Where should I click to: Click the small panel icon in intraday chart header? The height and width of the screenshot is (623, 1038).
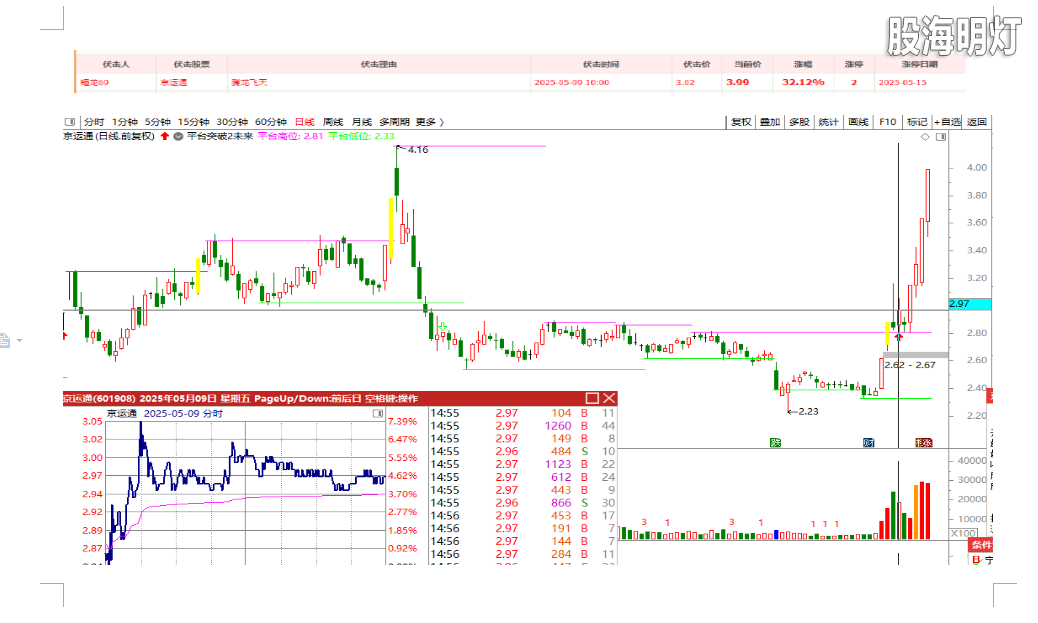point(378,413)
